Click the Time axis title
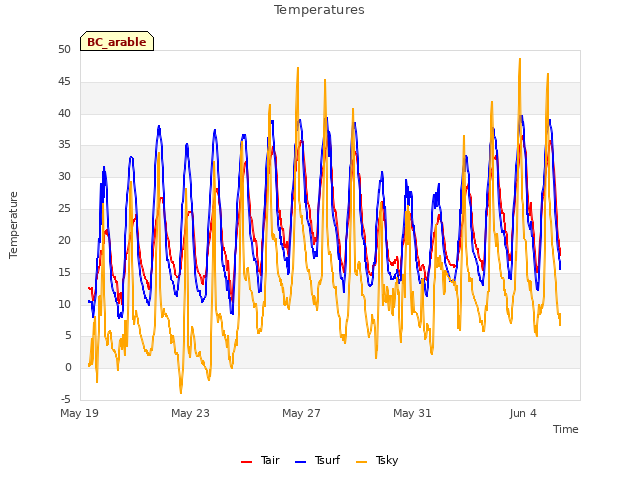This screenshot has width=640, height=480. tap(565, 429)
